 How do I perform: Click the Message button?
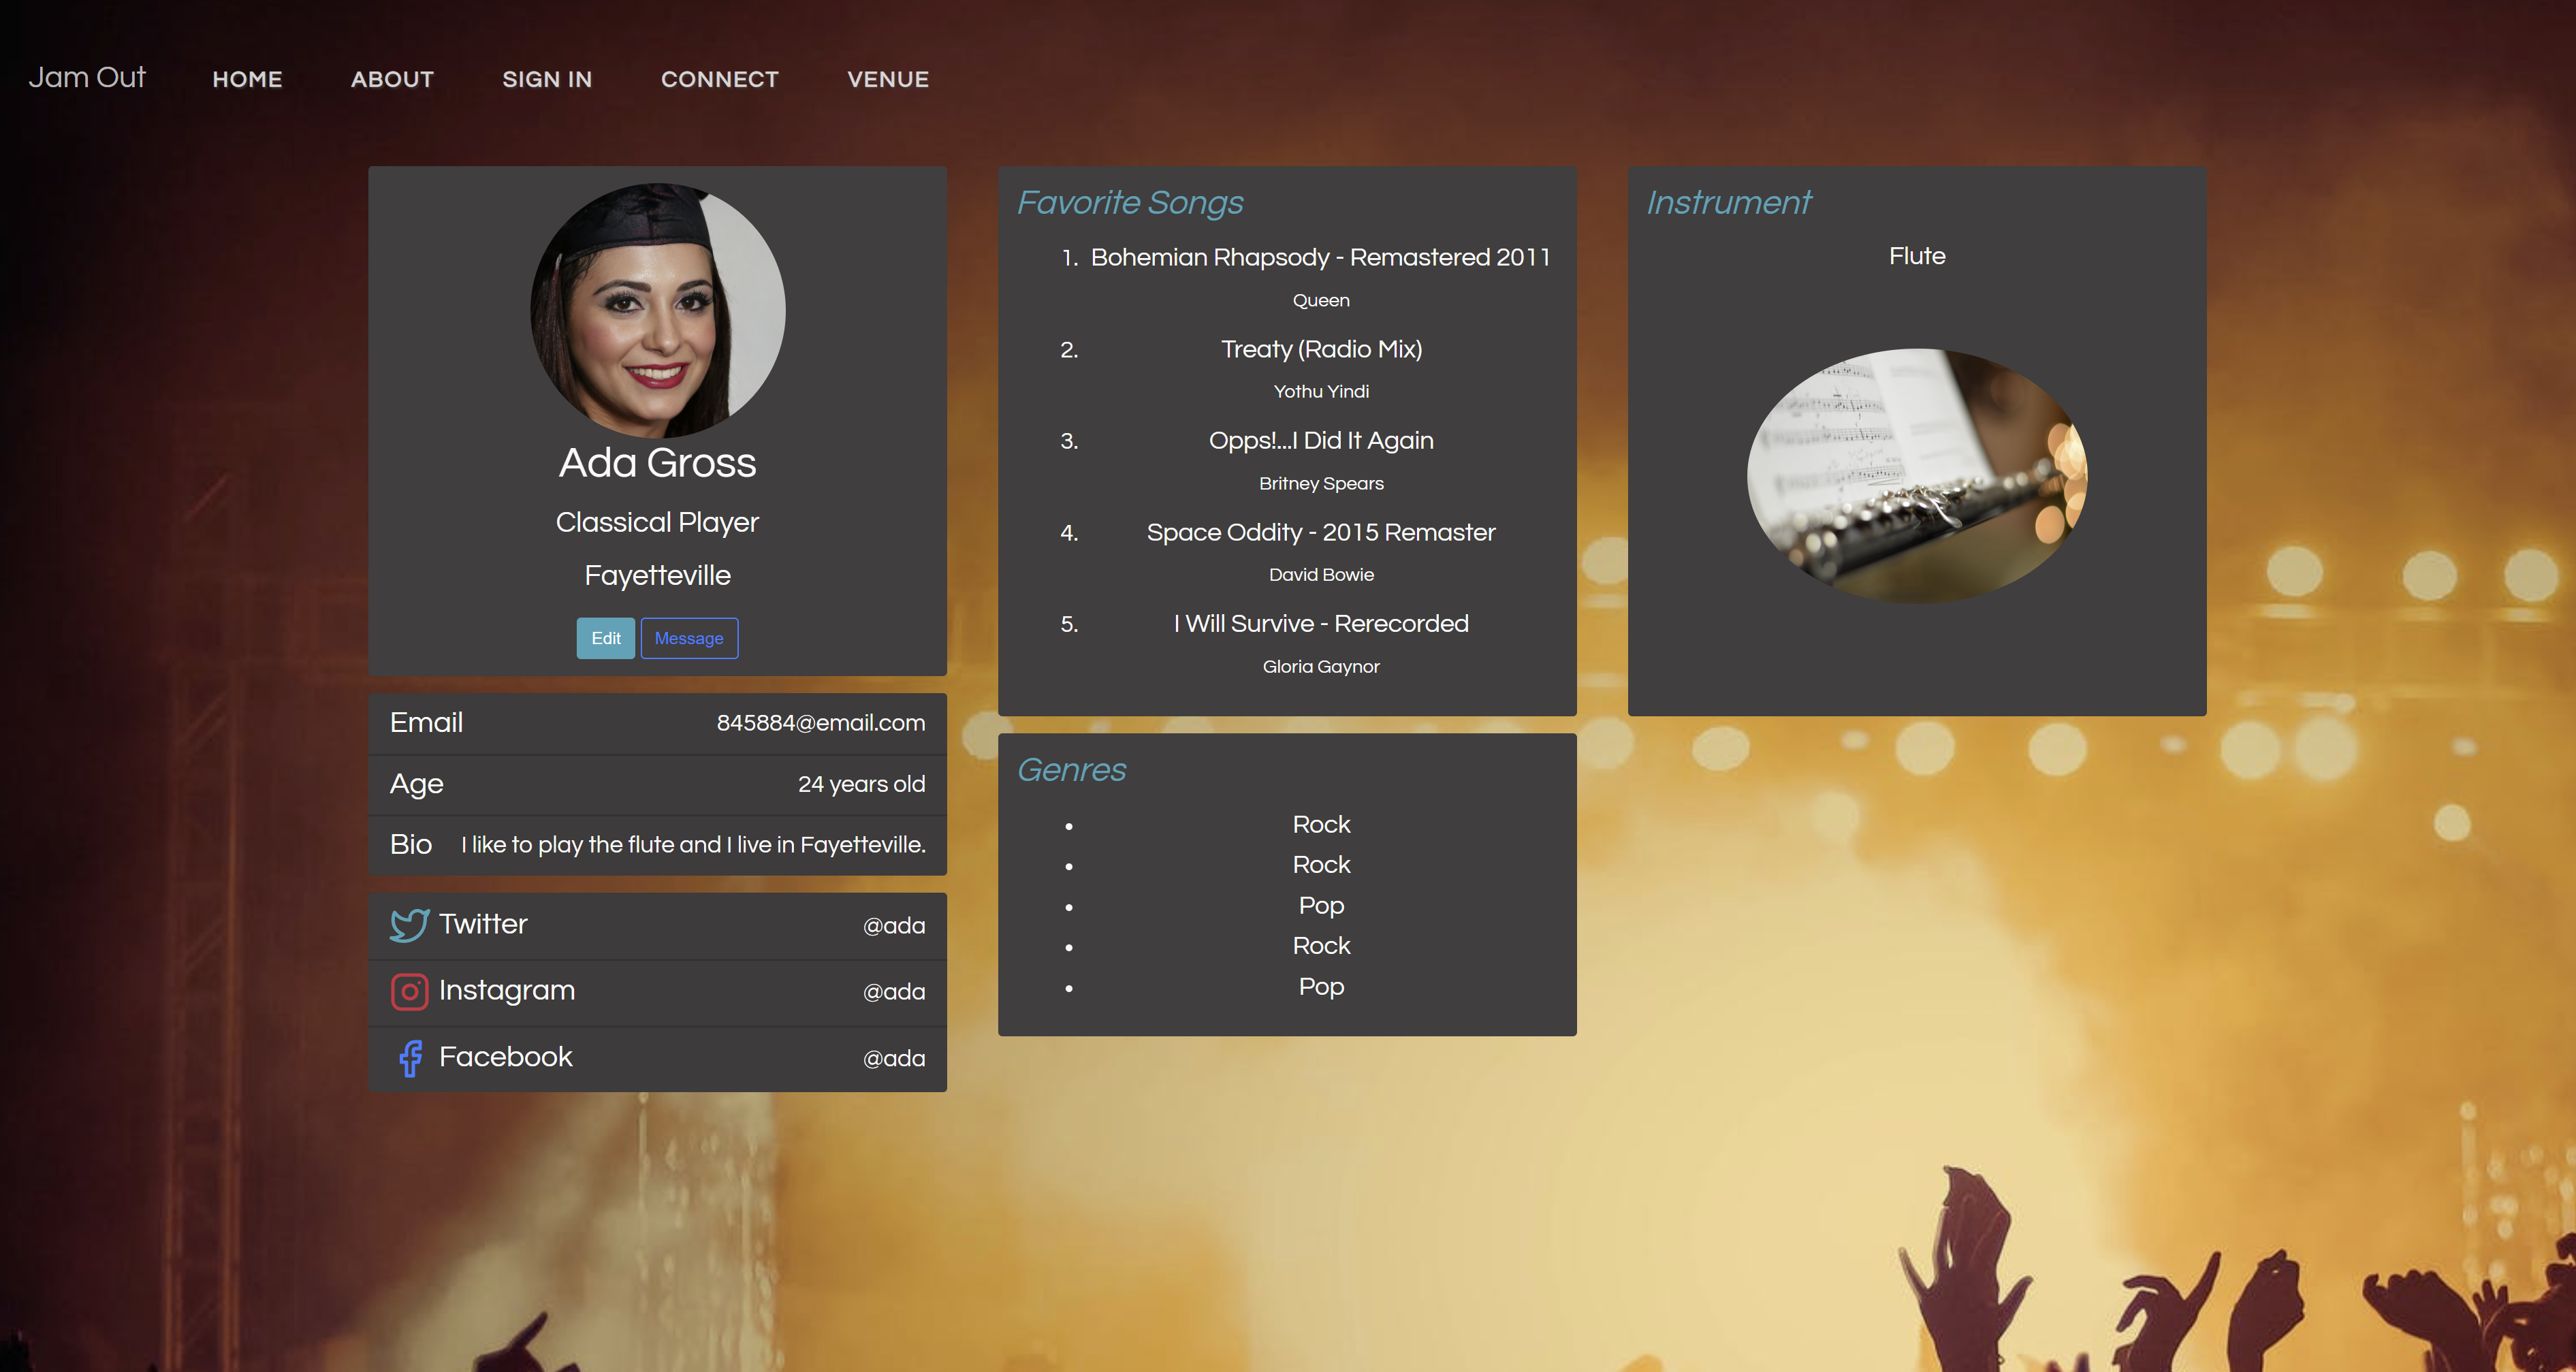tap(689, 638)
